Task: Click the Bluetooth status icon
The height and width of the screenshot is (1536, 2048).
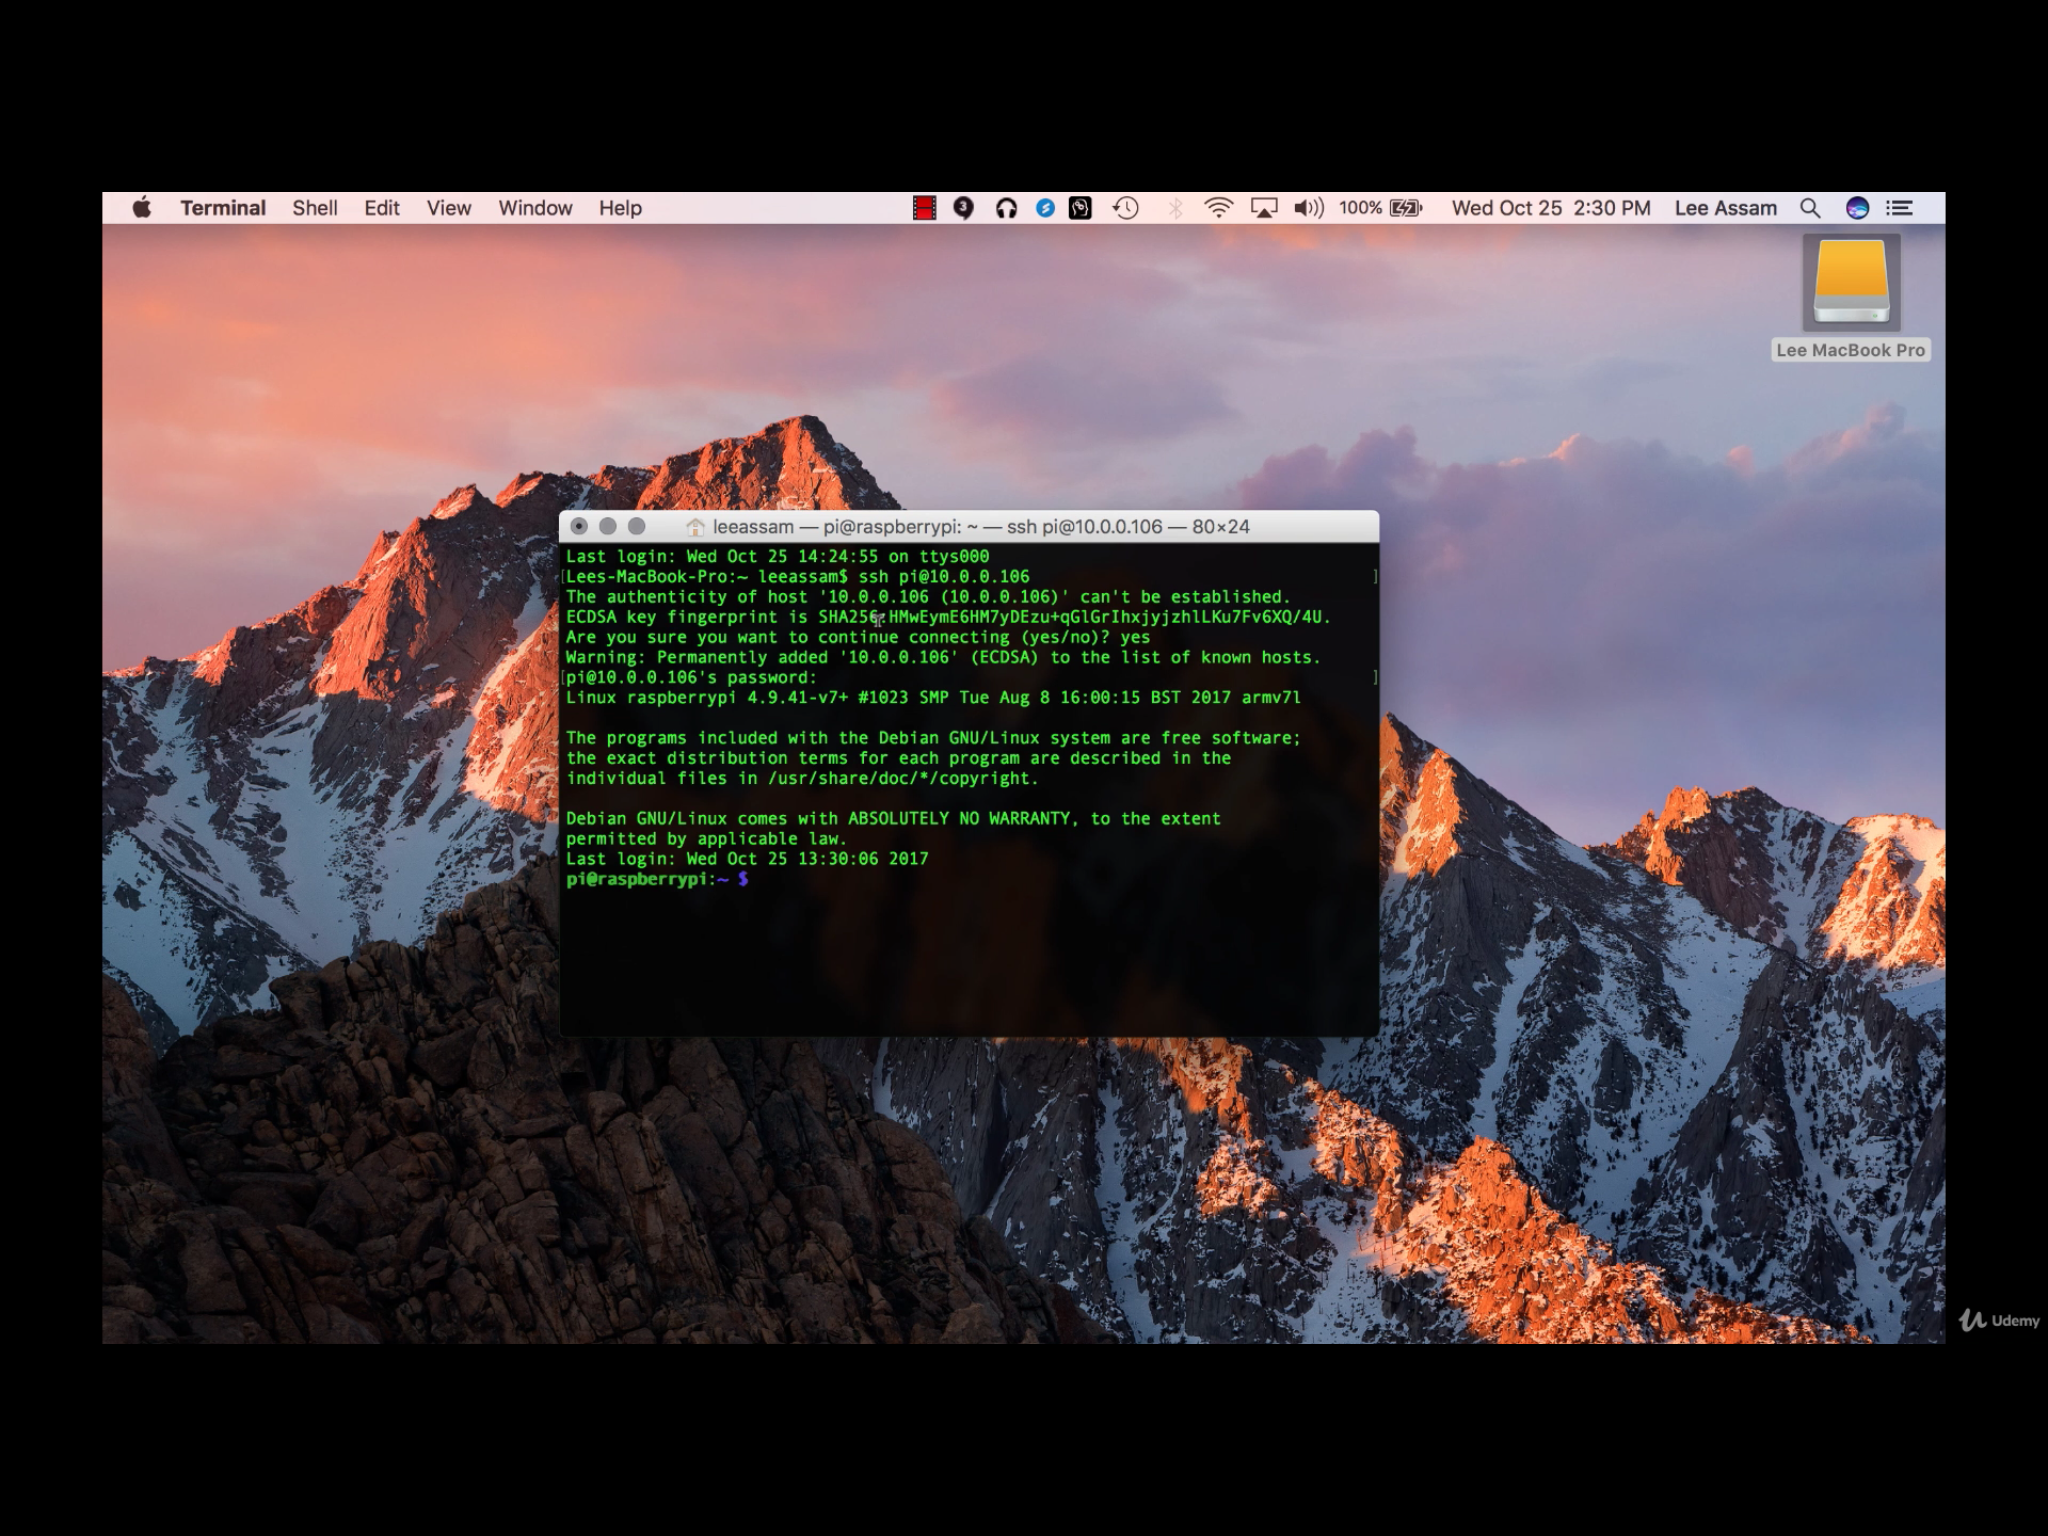Action: (x=1175, y=208)
